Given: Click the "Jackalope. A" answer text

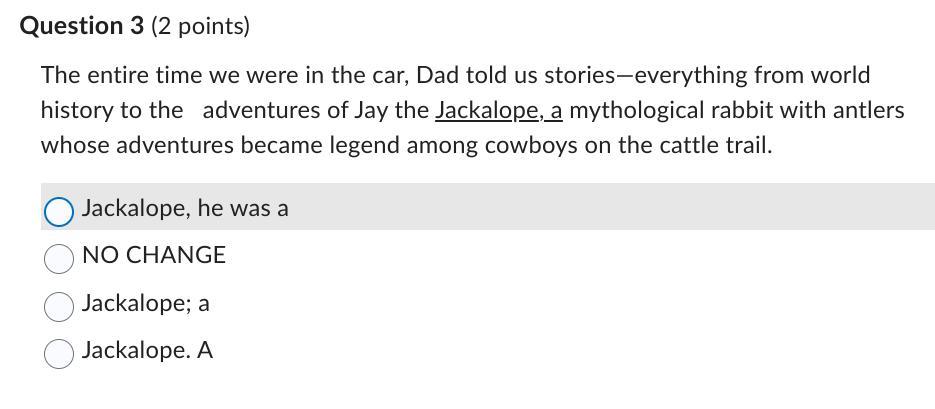Looking at the screenshot, I should (x=147, y=351).
